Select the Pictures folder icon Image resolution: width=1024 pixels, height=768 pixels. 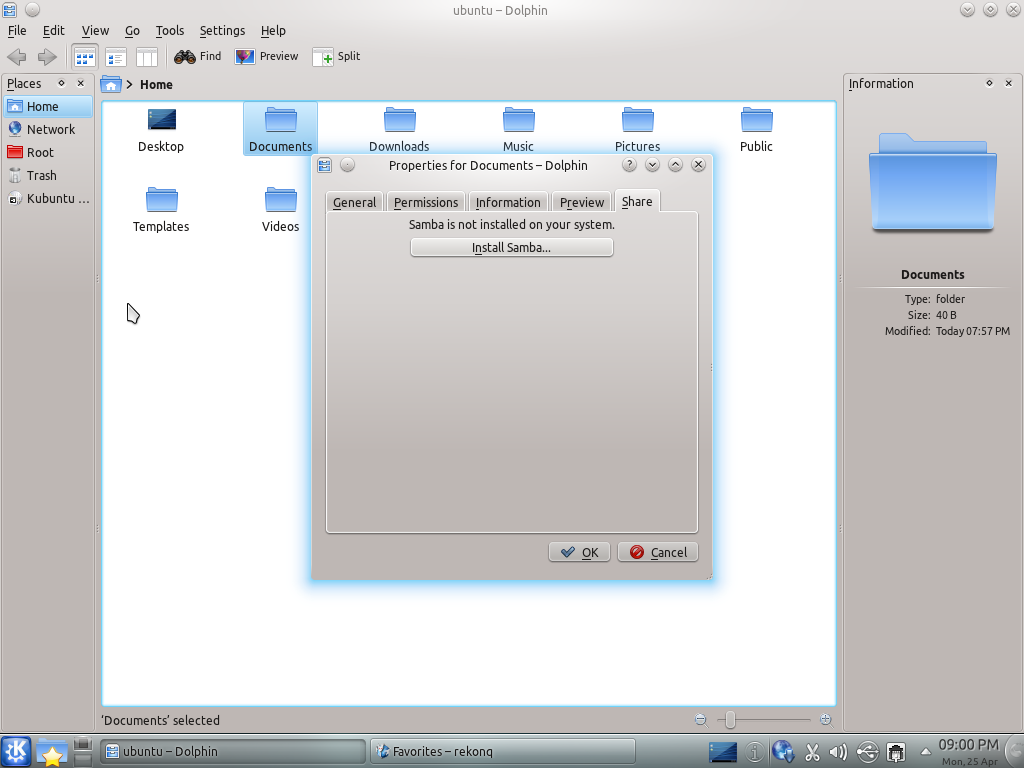637,120
